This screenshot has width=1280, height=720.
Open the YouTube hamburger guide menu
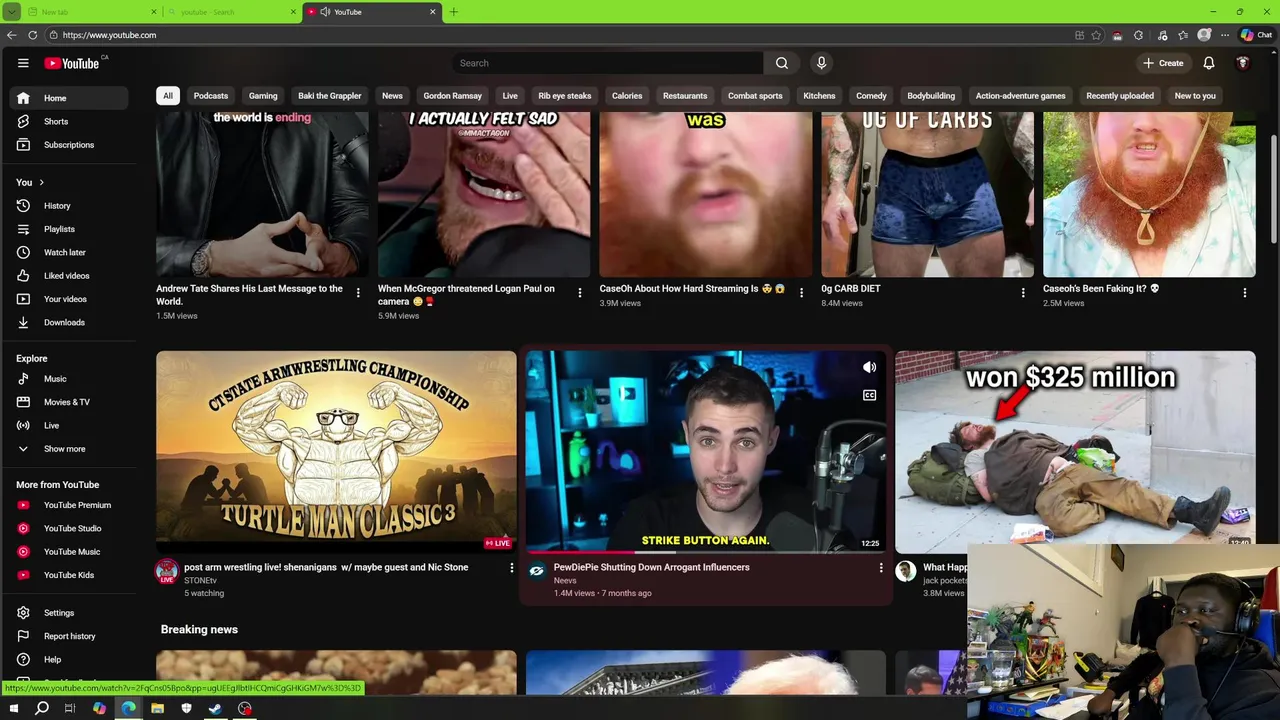(23, 63)
